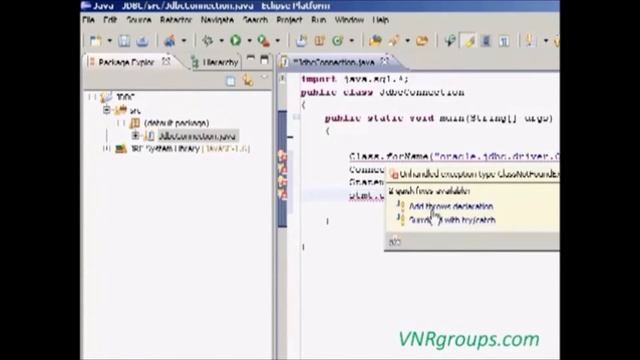Expand the JRE System Library node
640x360 pixels.
(107, 149)
